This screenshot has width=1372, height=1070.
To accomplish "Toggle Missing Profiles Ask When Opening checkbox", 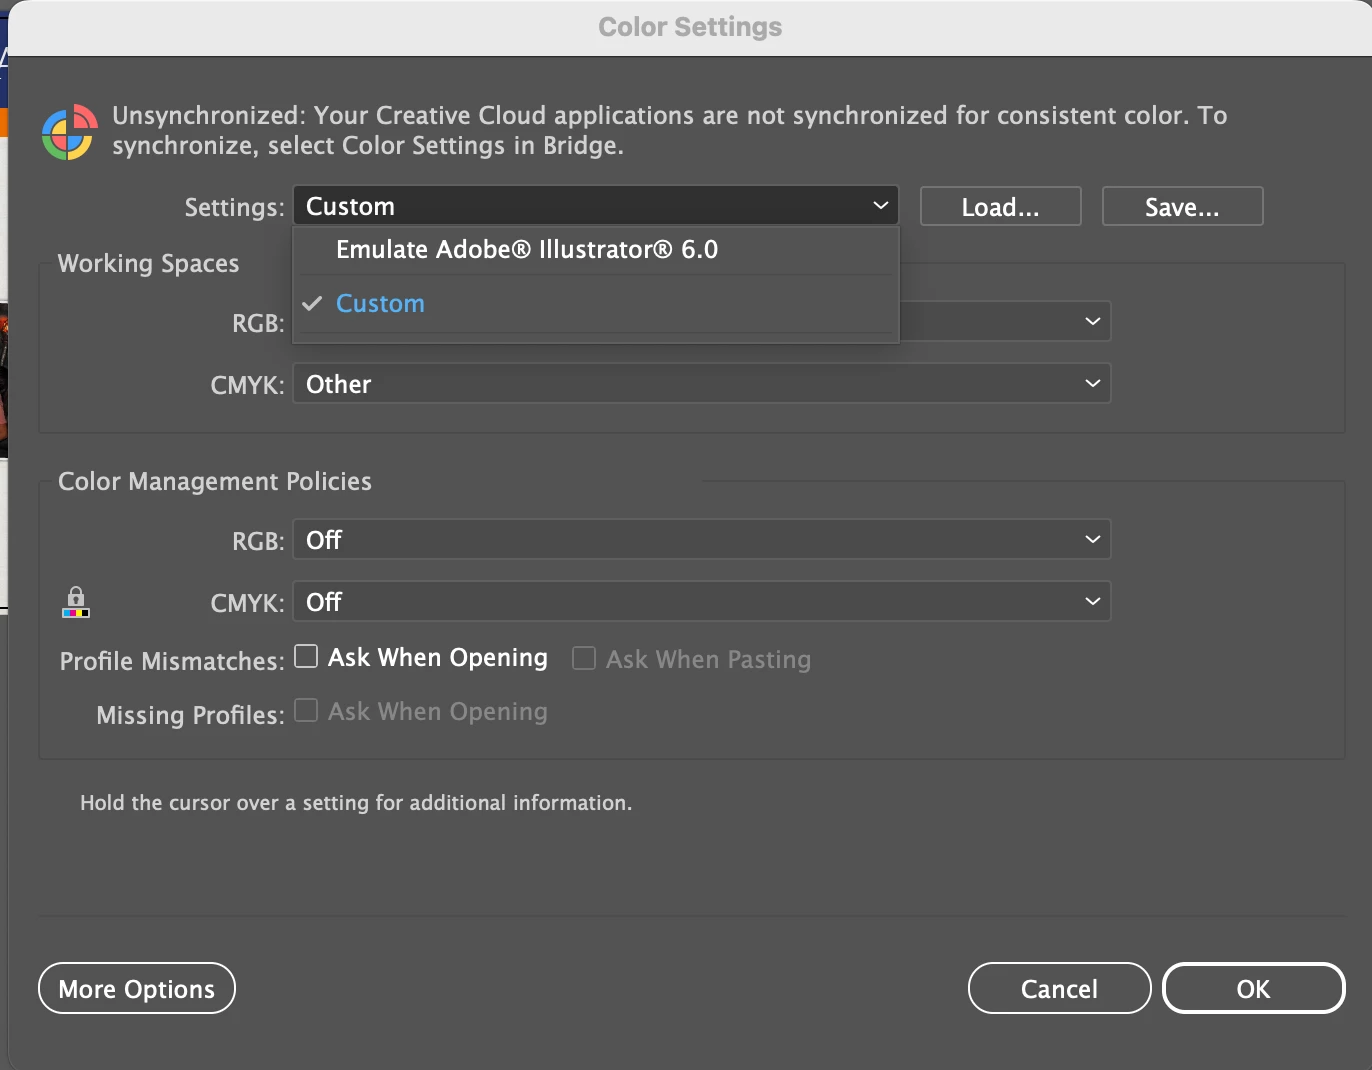I will tap(306, 710).
